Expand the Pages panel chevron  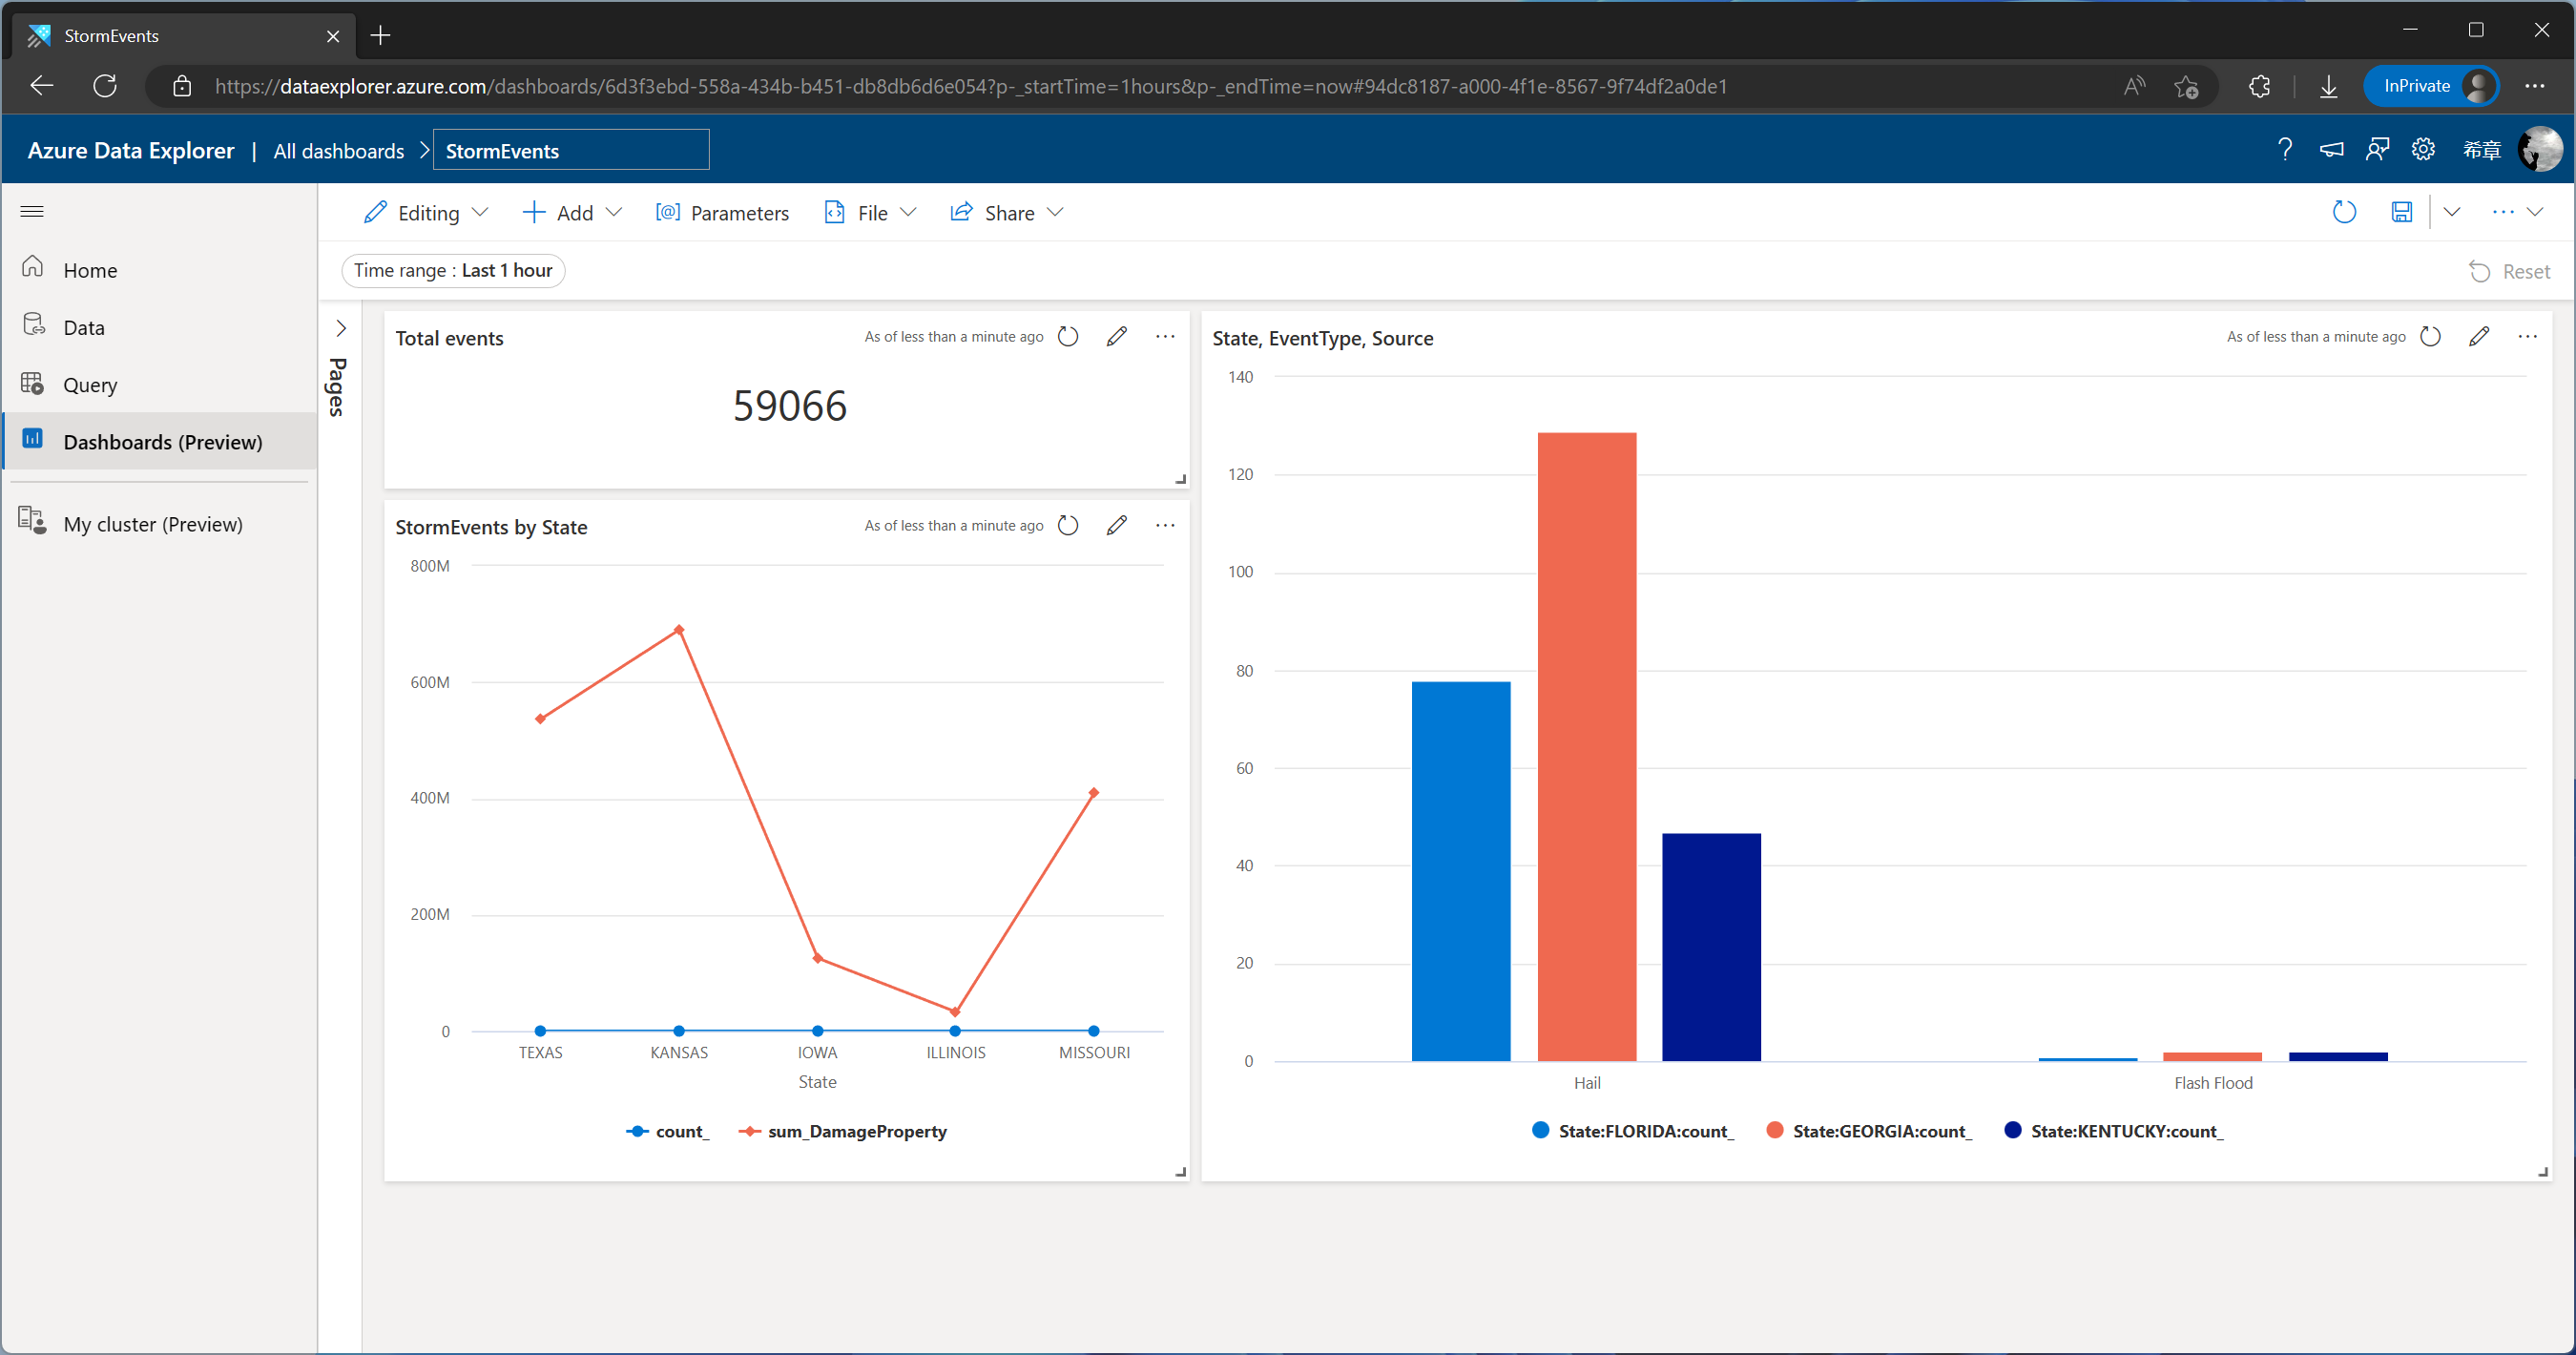click(x=341, y=328)
